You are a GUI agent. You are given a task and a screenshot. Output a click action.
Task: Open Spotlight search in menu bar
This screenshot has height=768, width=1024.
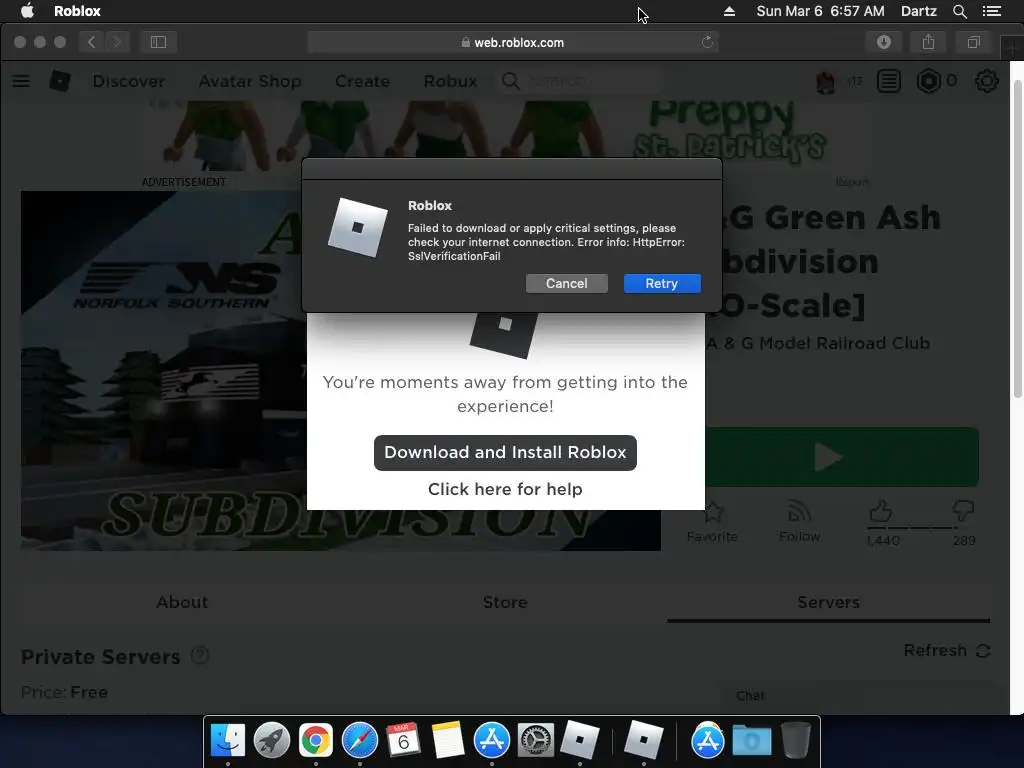(x=959, y=11)
